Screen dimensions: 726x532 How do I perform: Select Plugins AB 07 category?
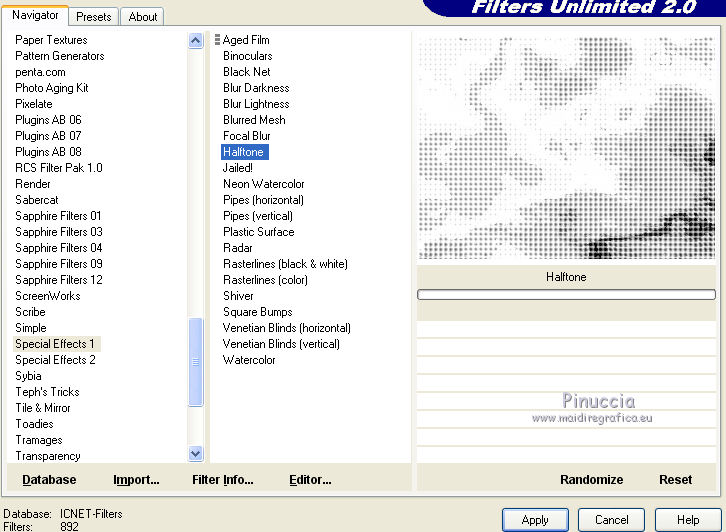(x=48, y=136)
